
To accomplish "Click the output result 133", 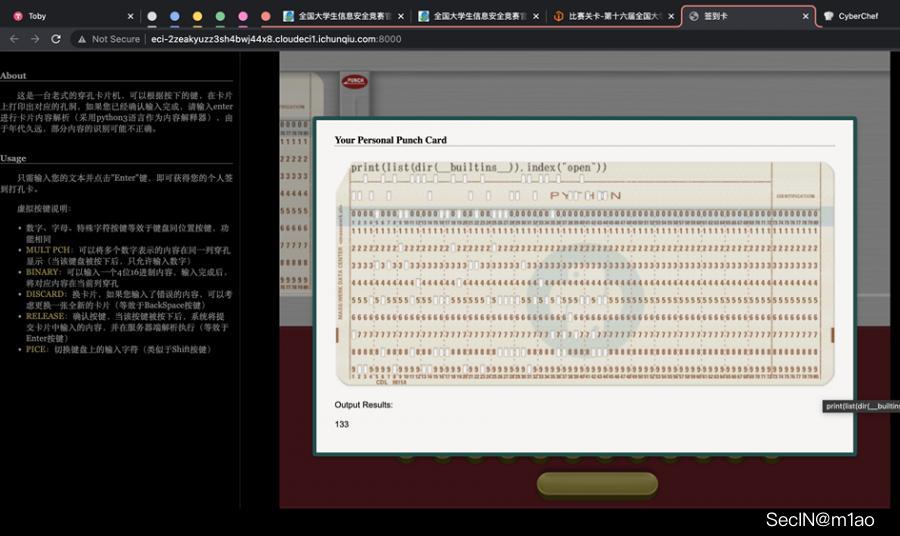I will pyautogui.click(x=342, y=424).
